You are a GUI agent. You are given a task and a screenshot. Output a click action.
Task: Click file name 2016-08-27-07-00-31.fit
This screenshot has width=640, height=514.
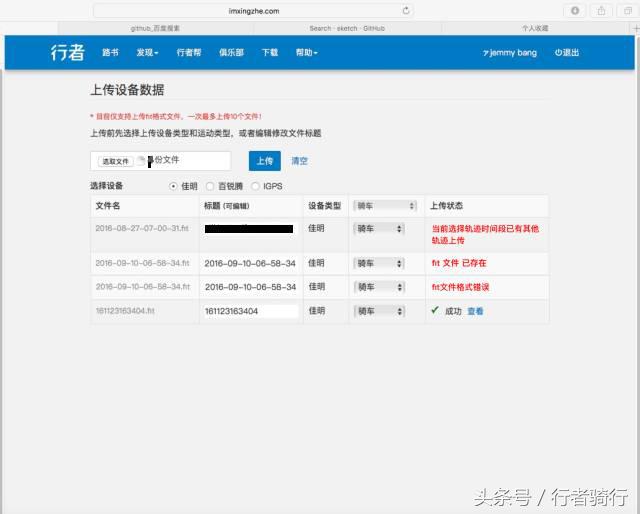[x=142, y=228]
